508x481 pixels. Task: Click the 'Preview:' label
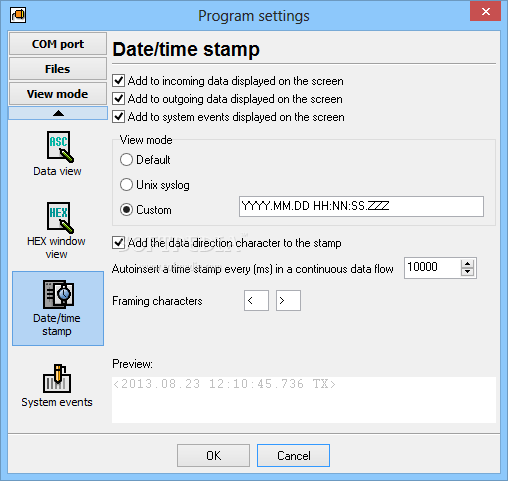[x=132, y=364]
